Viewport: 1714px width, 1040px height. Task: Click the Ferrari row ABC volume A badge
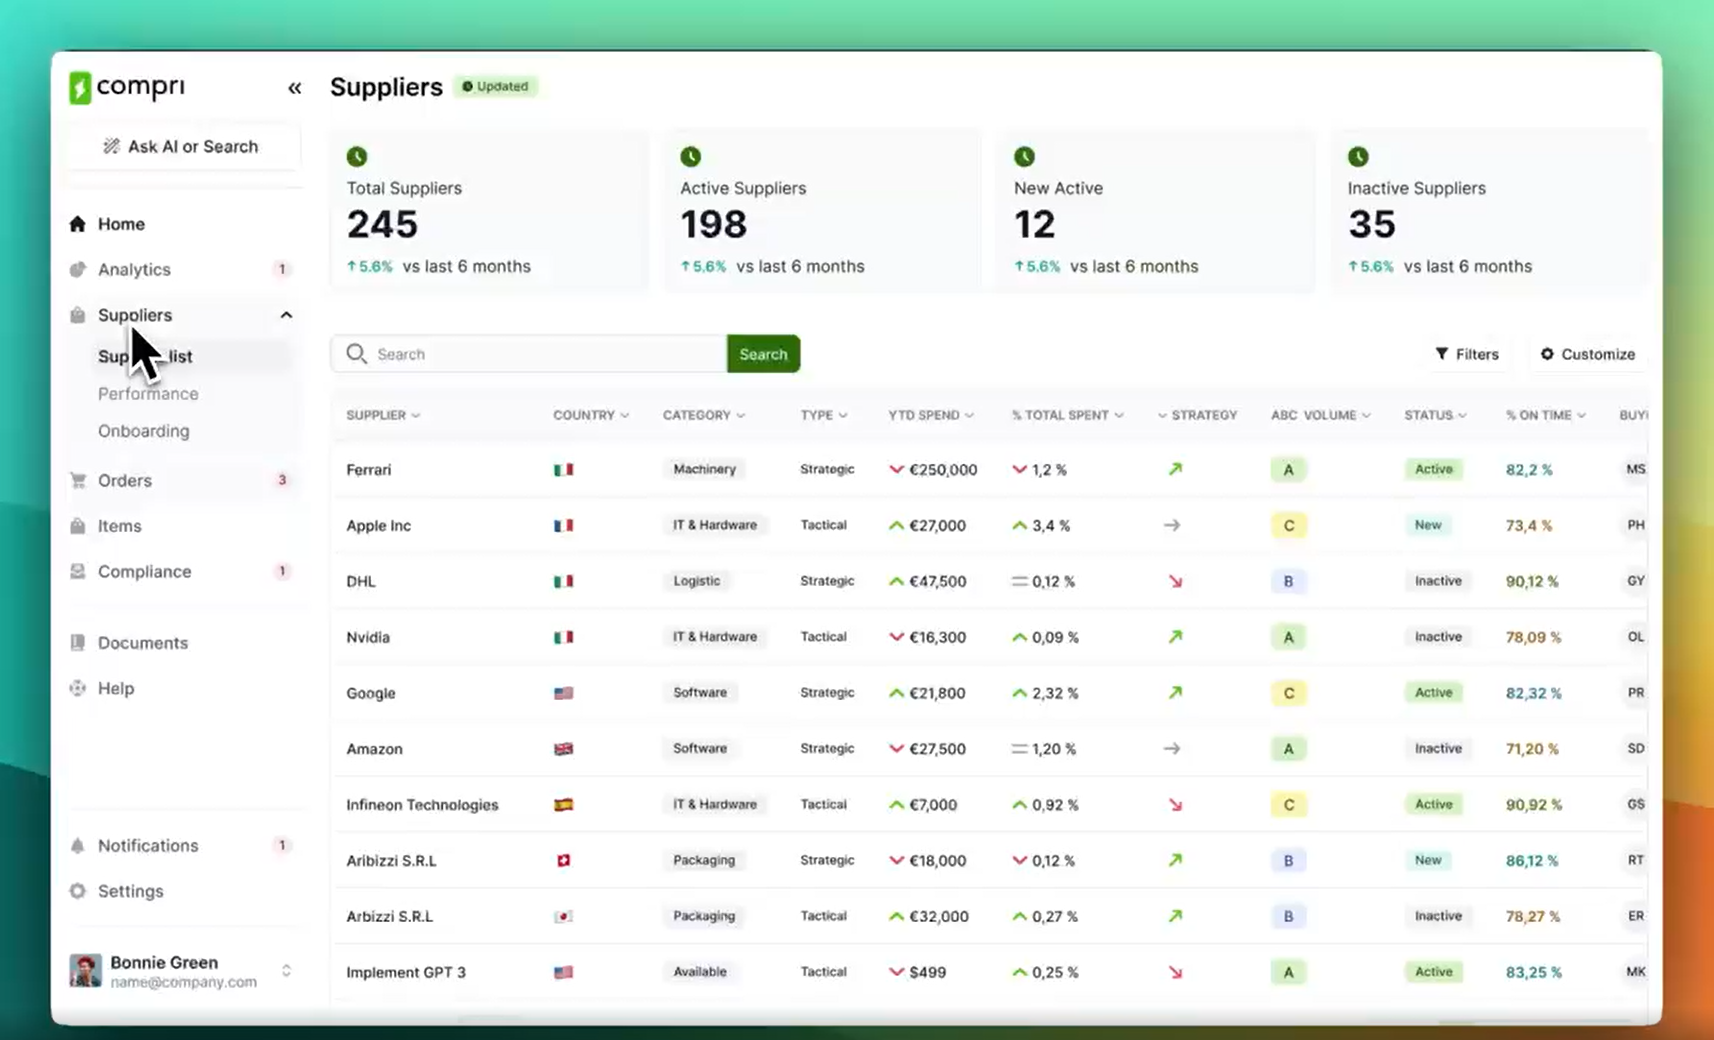pyautogui.click(x=1288, y=469)
